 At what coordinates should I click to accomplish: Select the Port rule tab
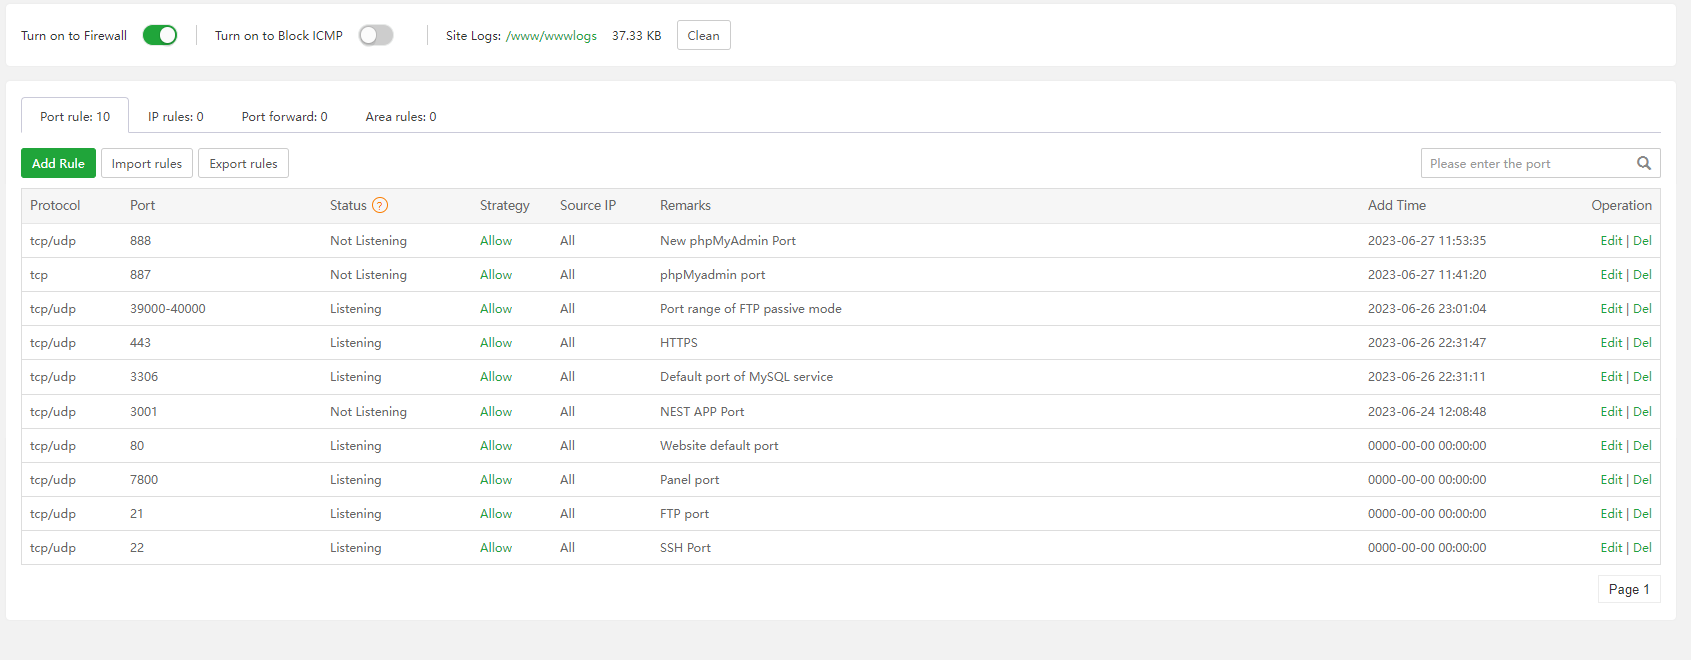pos(75,117)
